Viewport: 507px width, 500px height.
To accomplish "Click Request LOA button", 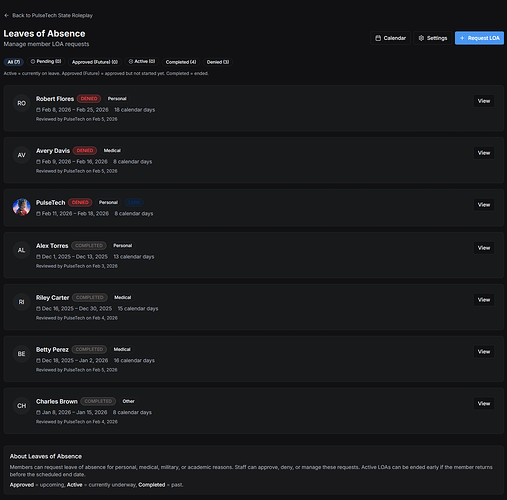I will pos(479,38).
